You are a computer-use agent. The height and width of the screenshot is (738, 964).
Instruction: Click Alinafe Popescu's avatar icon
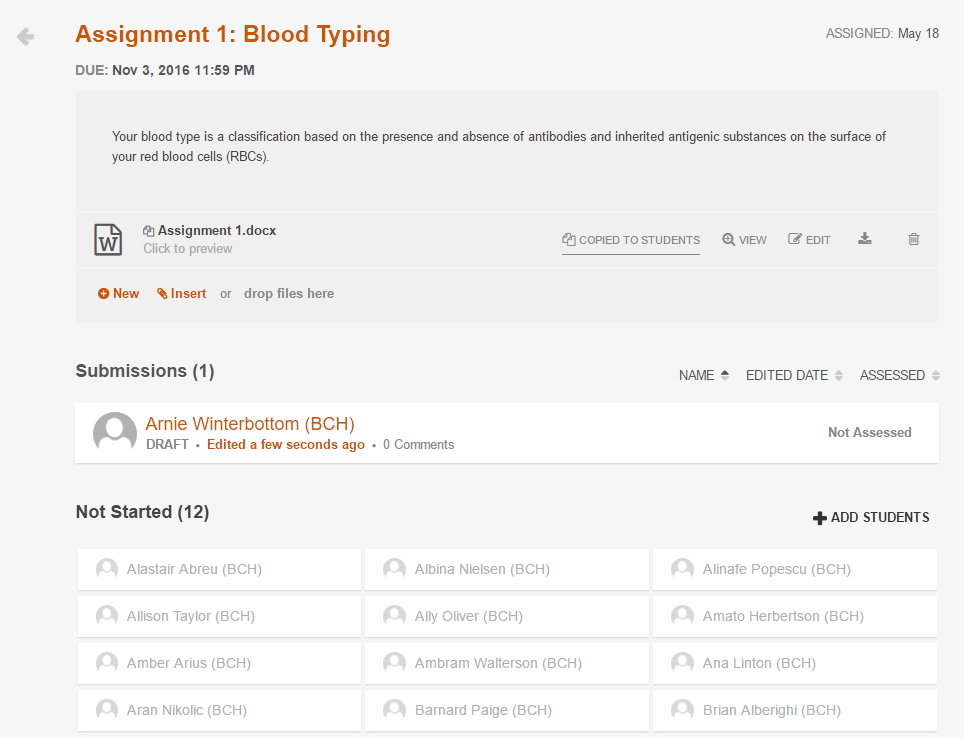pos(682,569)
